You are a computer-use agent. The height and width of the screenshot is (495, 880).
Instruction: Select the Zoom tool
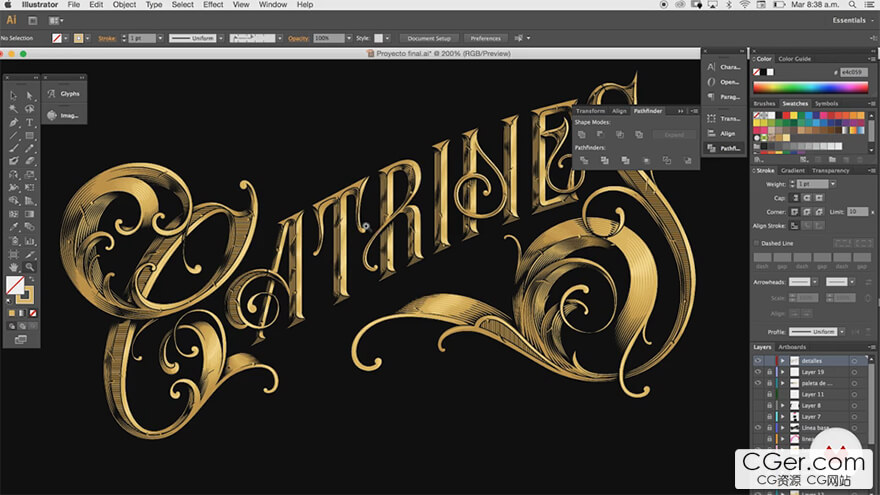tap(29, 267)
